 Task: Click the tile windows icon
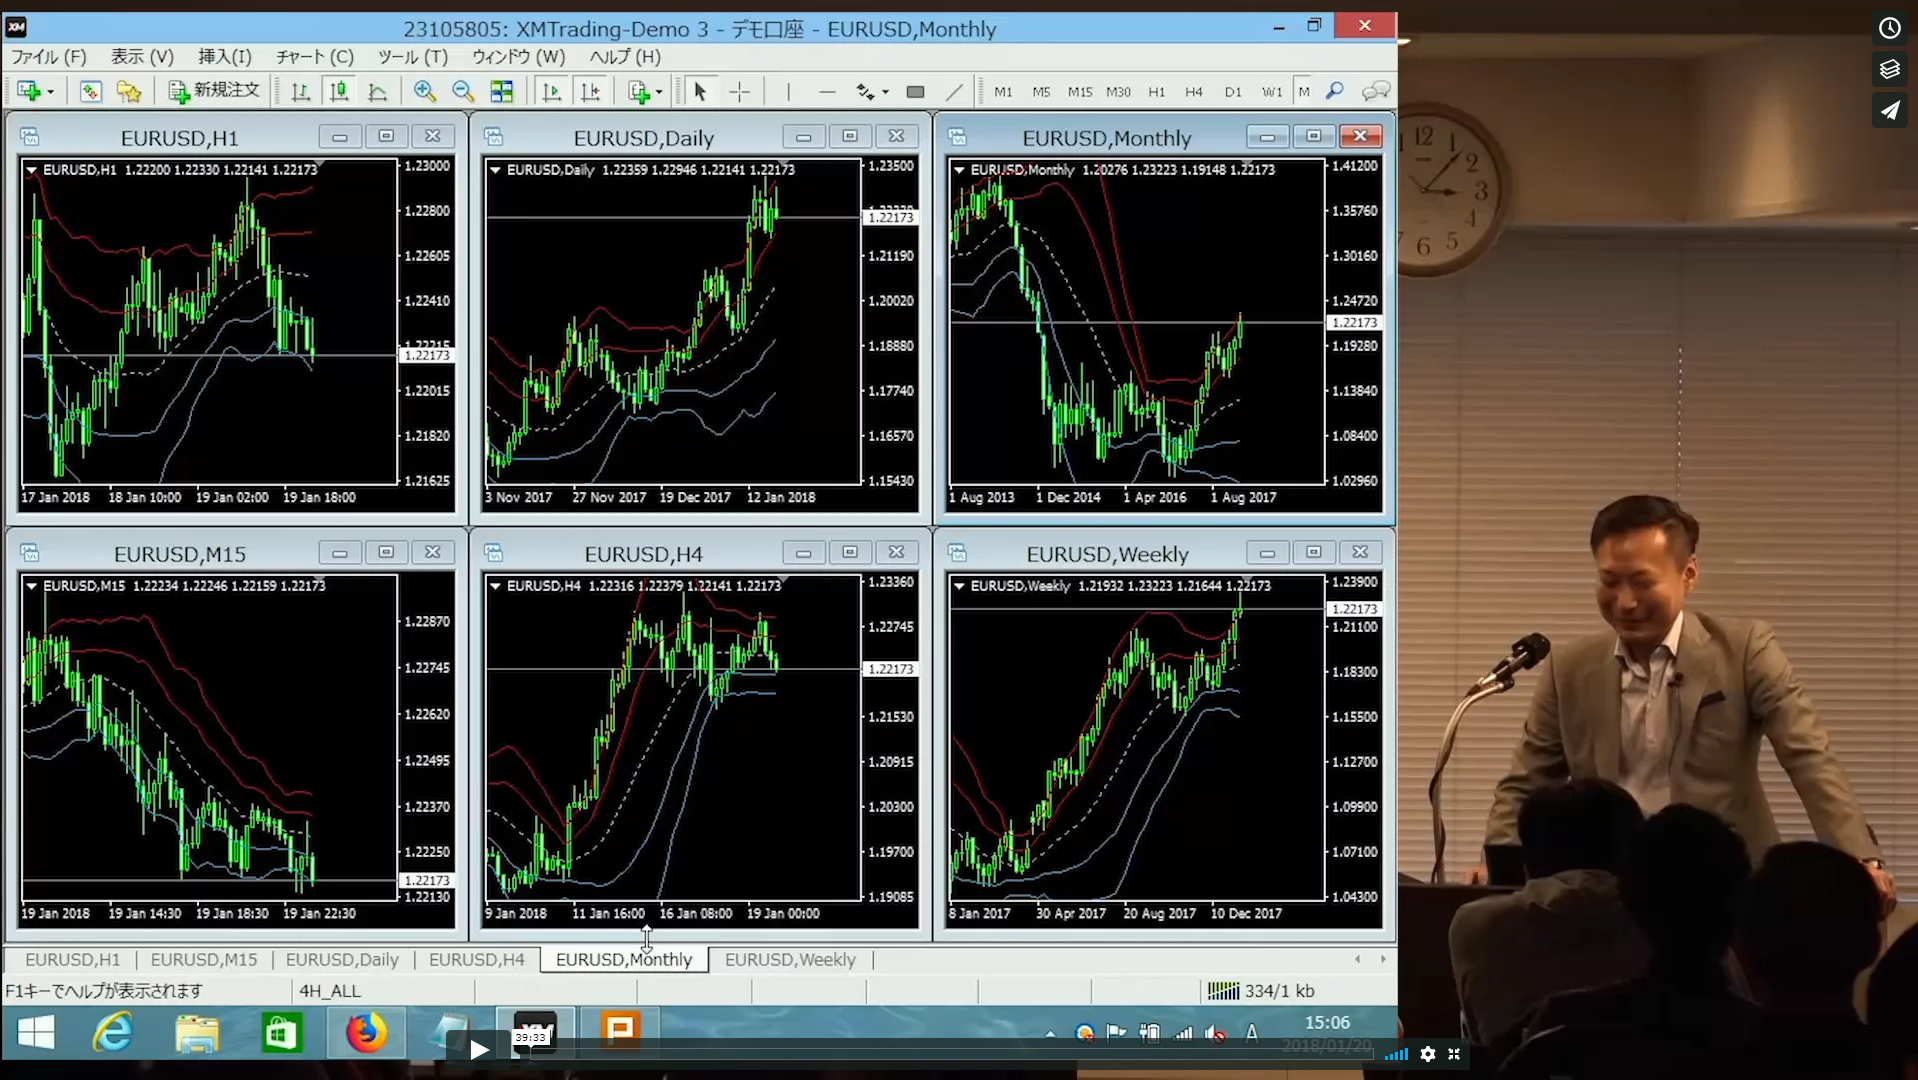coord(501,92)
